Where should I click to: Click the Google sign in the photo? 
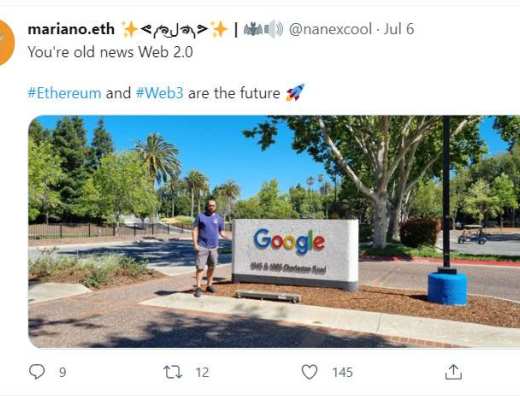click(295, 254)
